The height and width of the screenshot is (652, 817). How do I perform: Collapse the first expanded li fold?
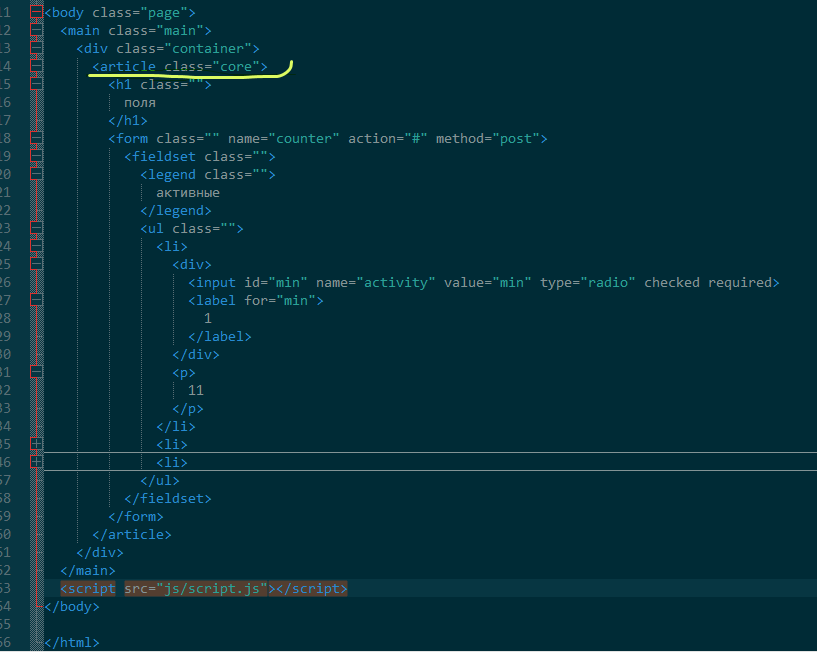[36, 246]
